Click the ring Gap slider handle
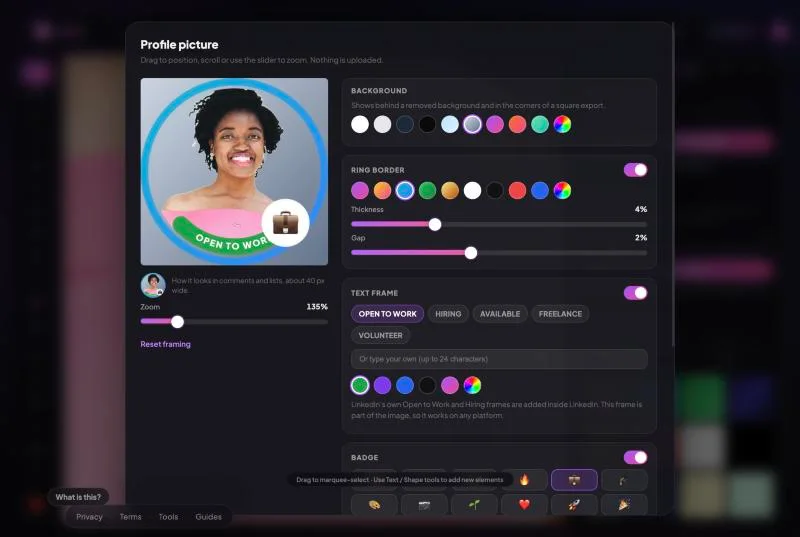The image size is (800, 537). [x=471, y=253]
